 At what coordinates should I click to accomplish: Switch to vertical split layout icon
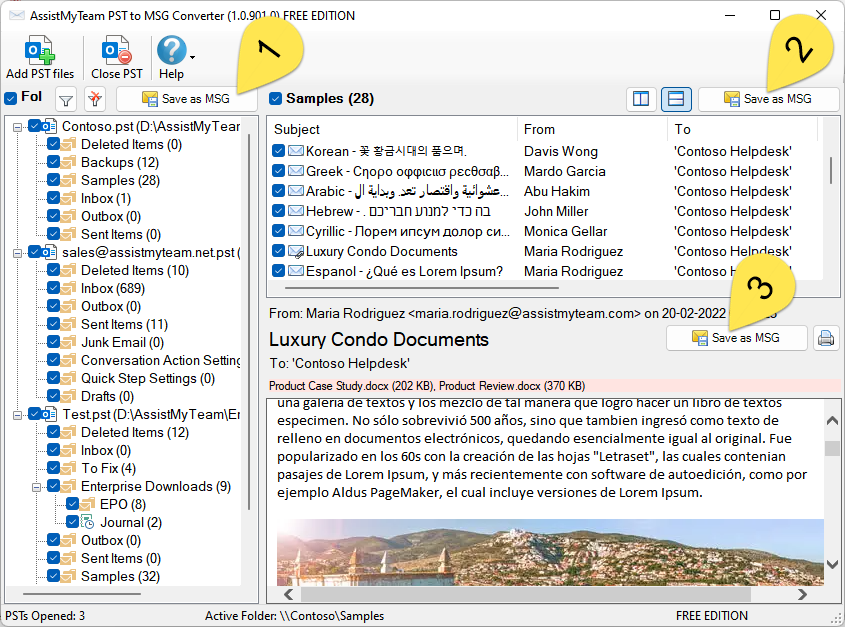tap(641, 99)
